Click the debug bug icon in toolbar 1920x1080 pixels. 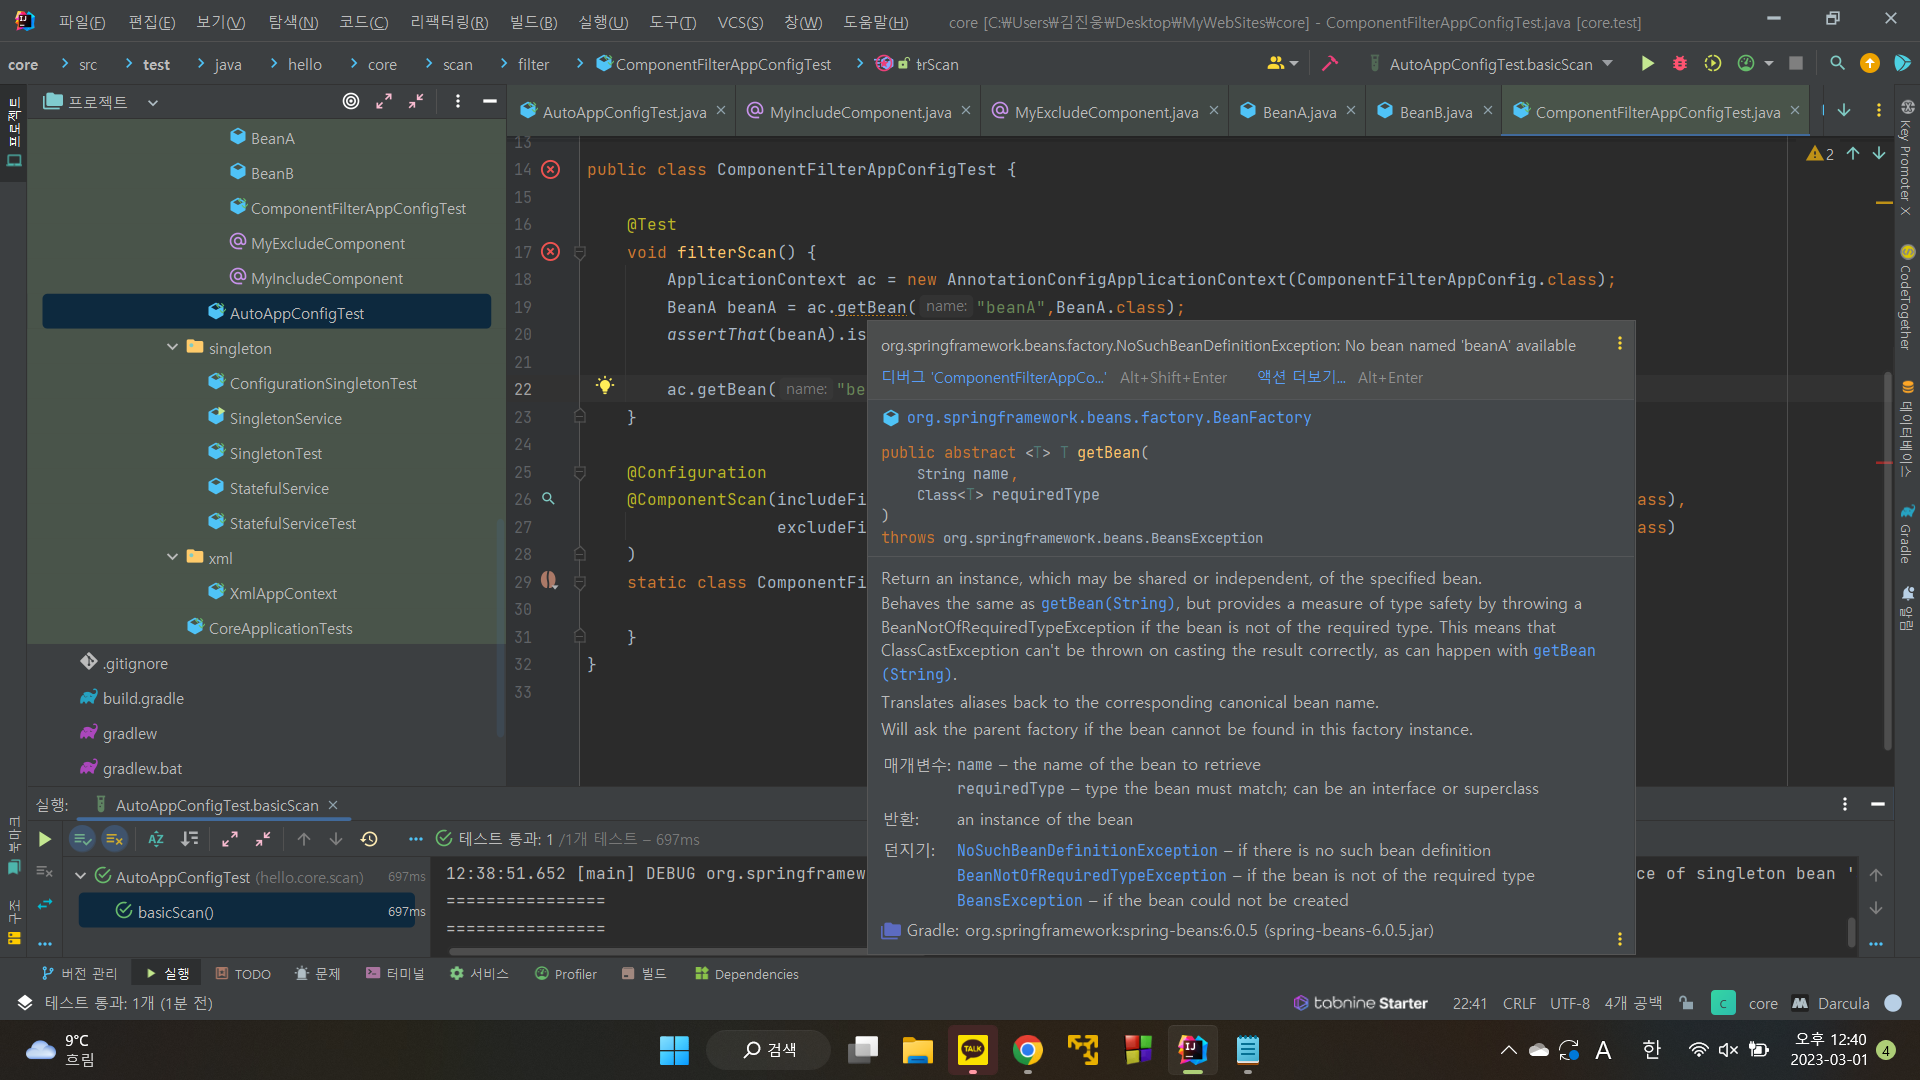[1680, 64]
